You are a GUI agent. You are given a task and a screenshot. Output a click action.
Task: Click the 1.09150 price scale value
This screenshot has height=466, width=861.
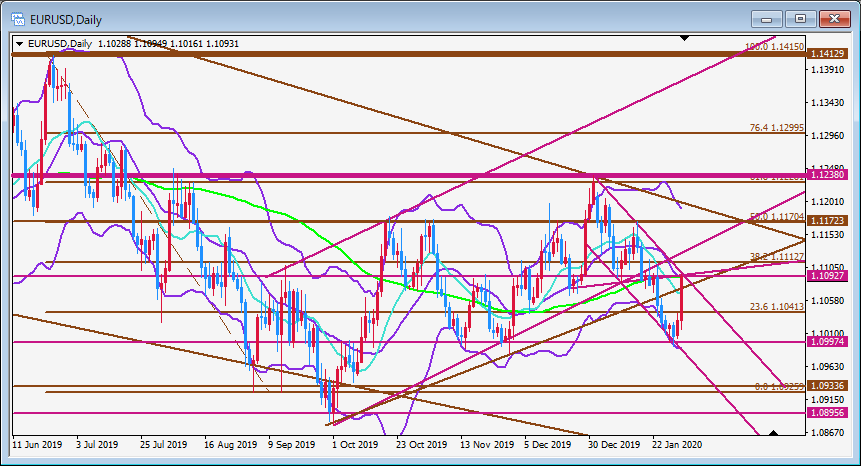tap(828, 399)
